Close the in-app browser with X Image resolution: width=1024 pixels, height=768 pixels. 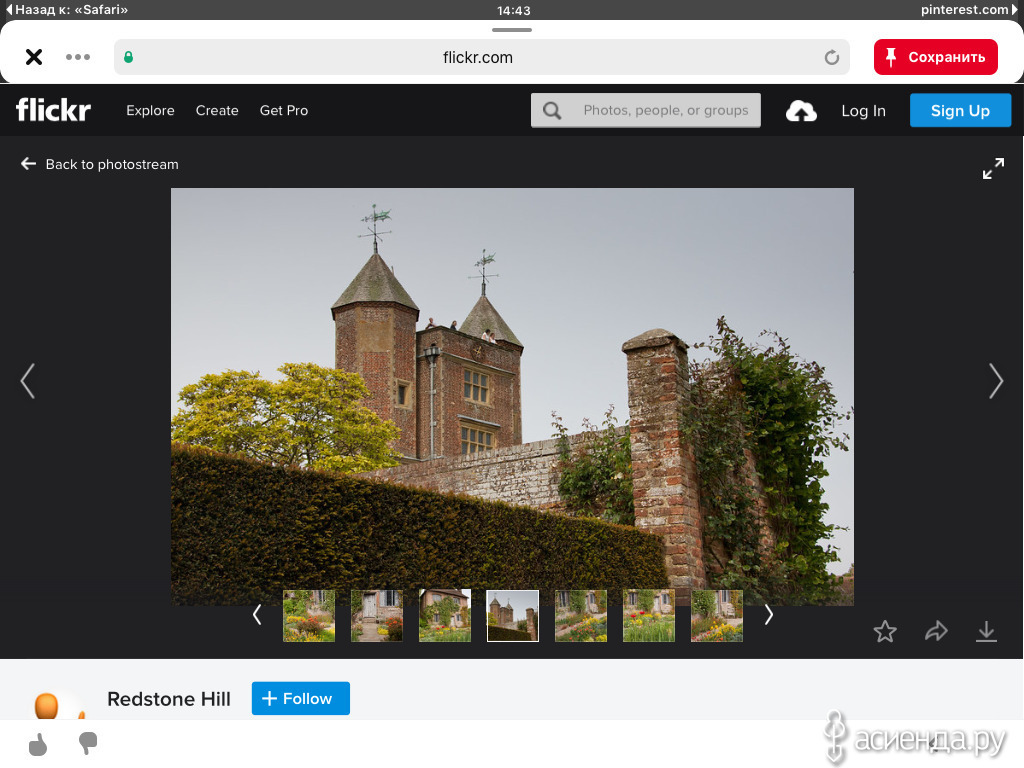coord(34,57)
